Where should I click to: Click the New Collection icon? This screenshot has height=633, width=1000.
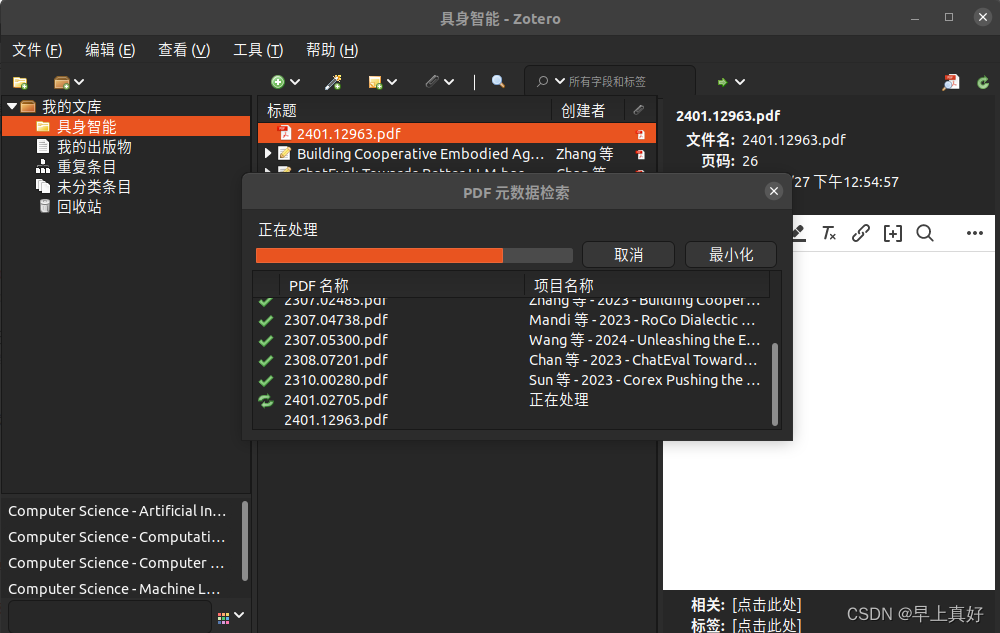[x=20, y=82]
